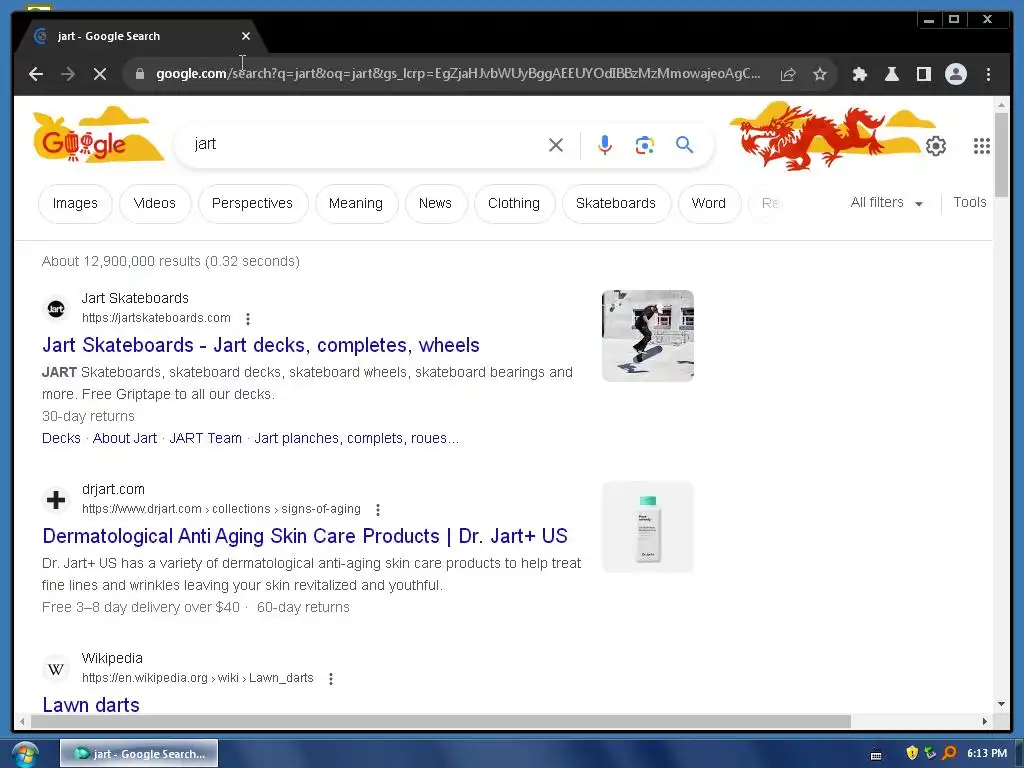Click the horizontal scrollbar right arrow
1024x768 pixels.
pyautogui.click(x=985, y=722)
